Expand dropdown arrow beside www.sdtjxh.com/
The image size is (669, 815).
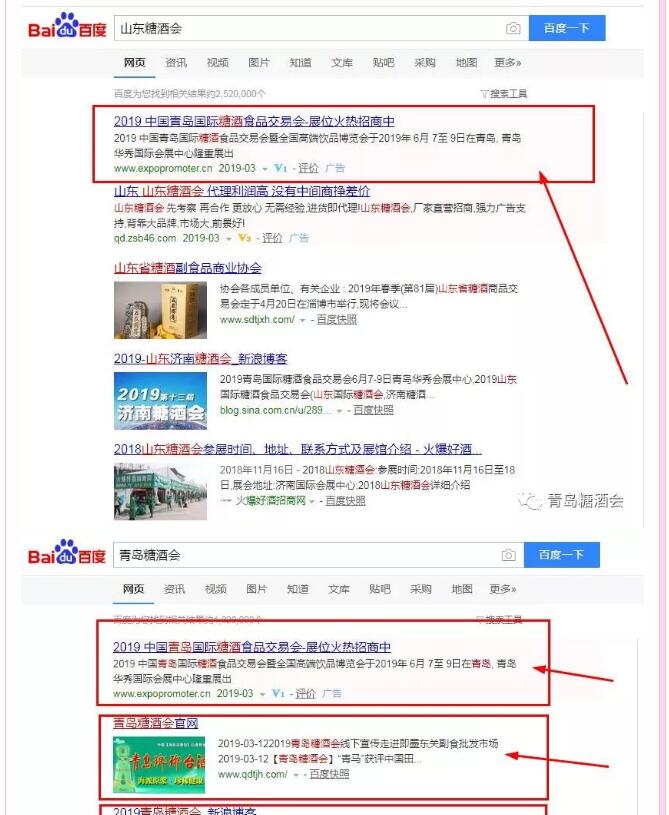302,320
